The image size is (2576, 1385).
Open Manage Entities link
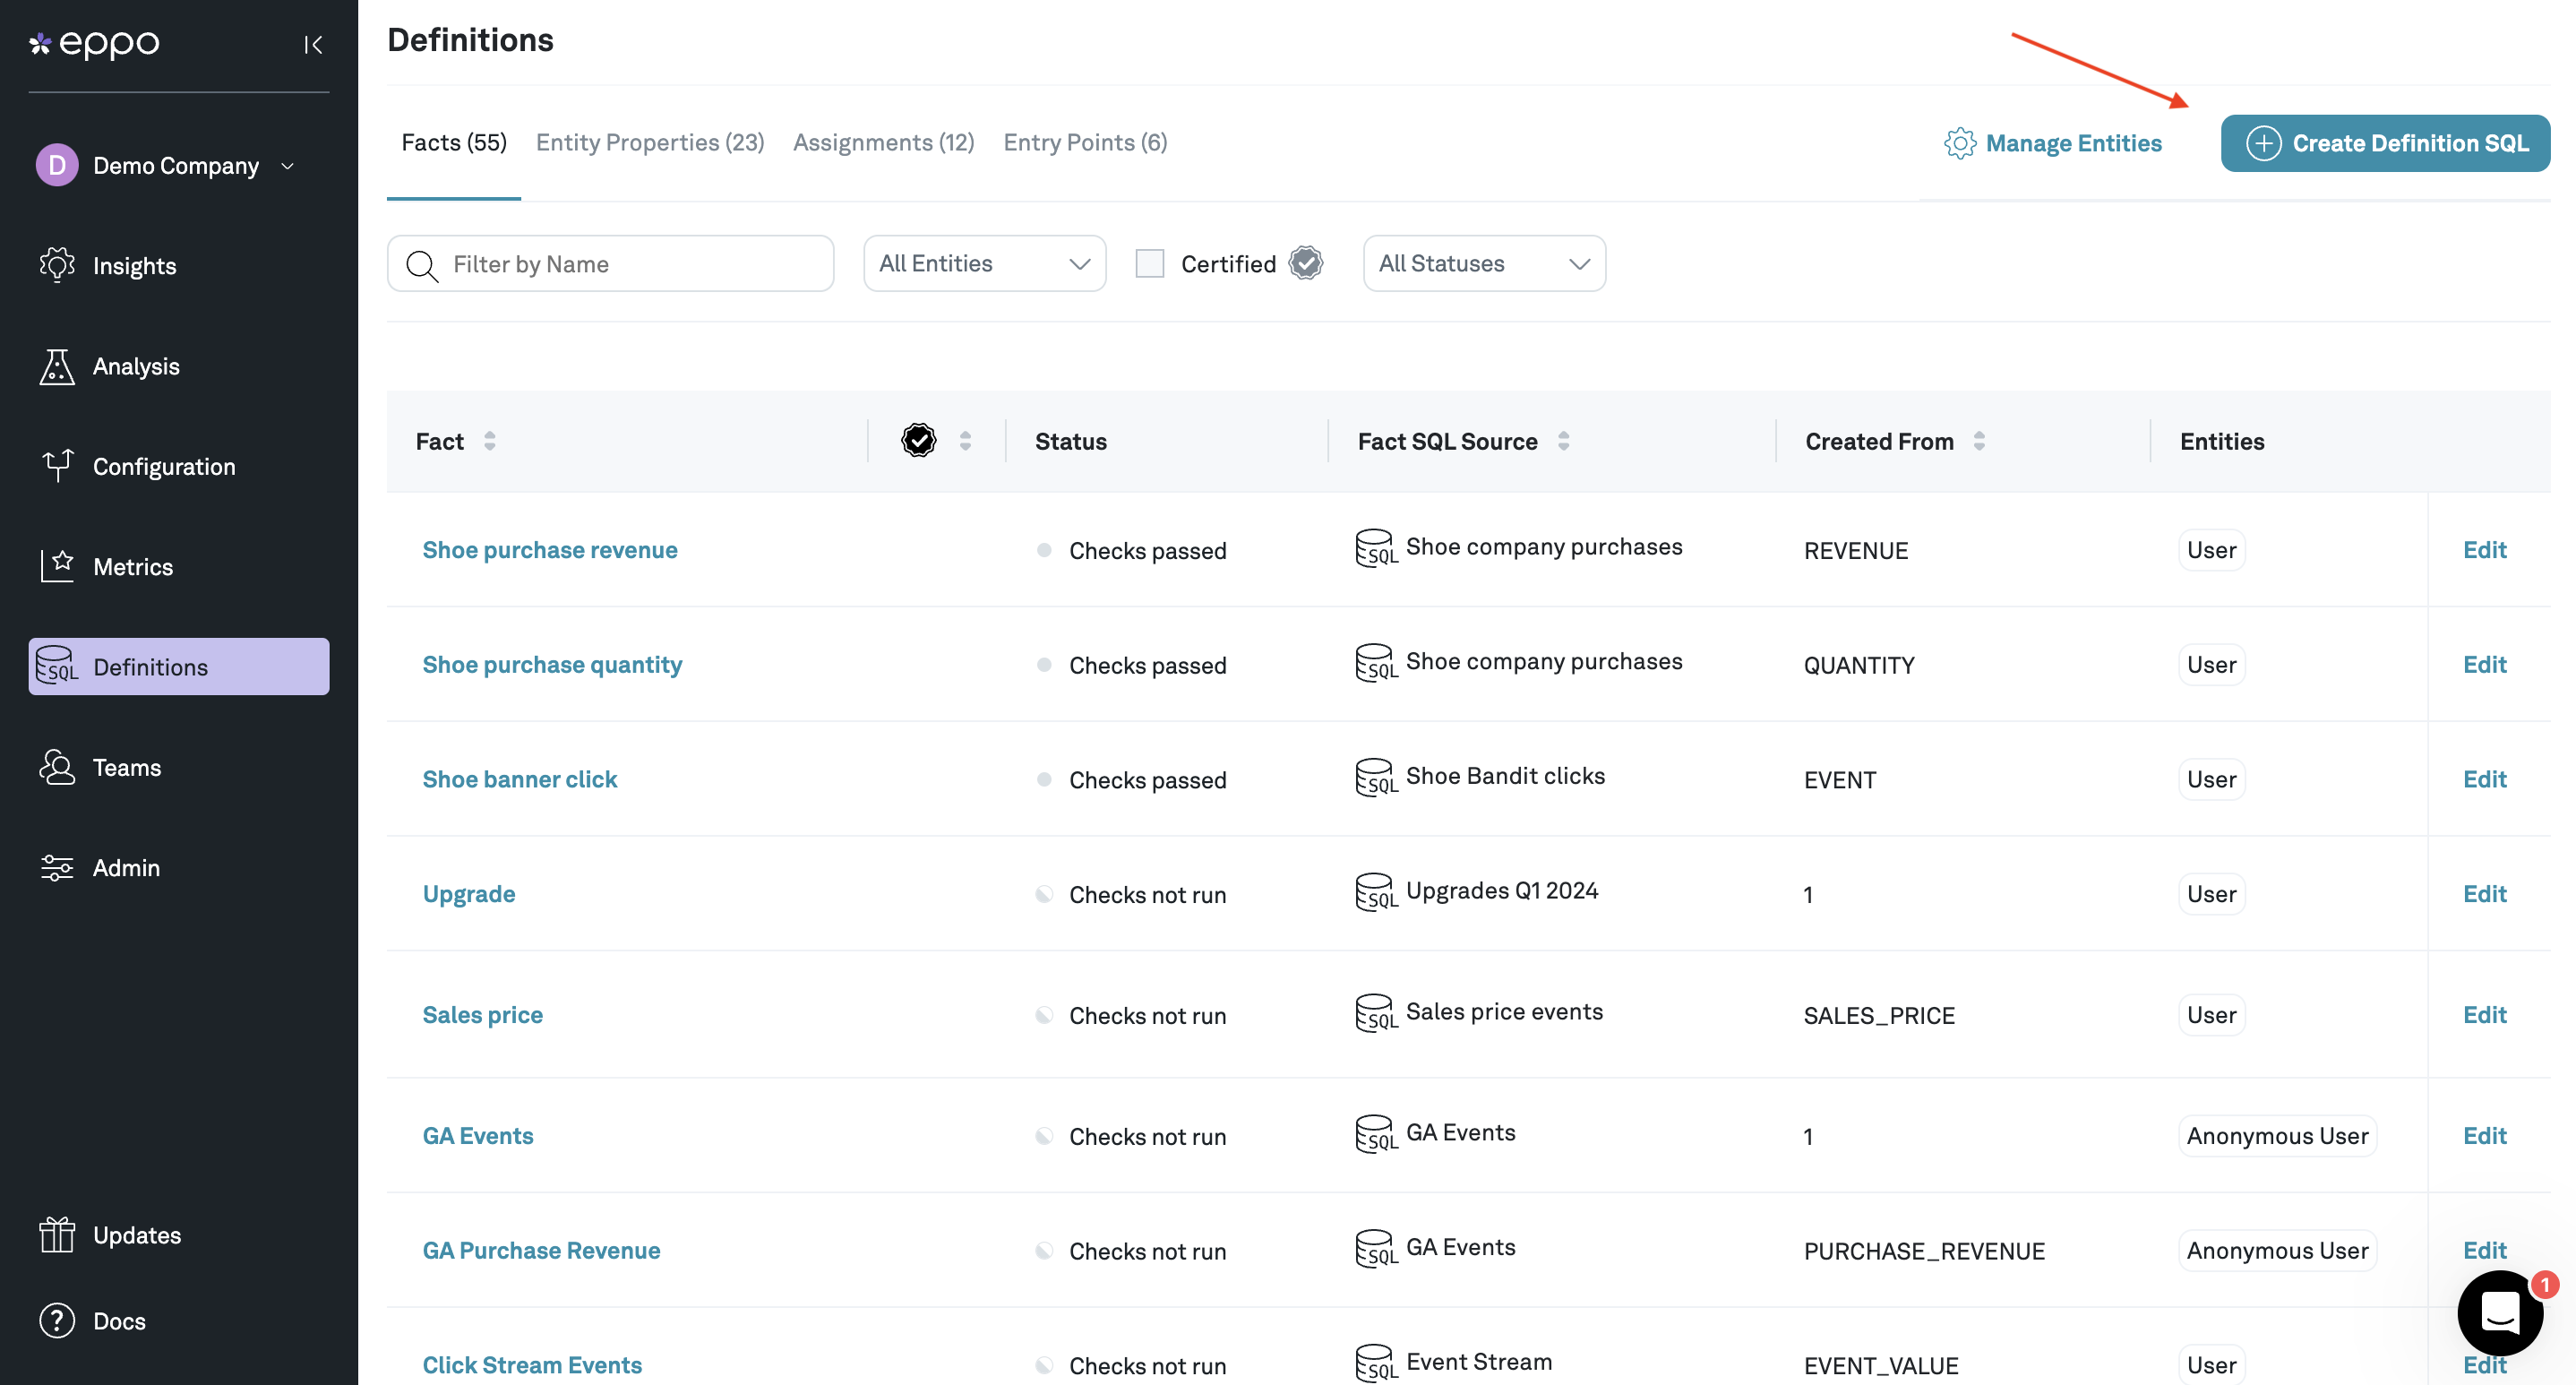tap(2073, 143)
